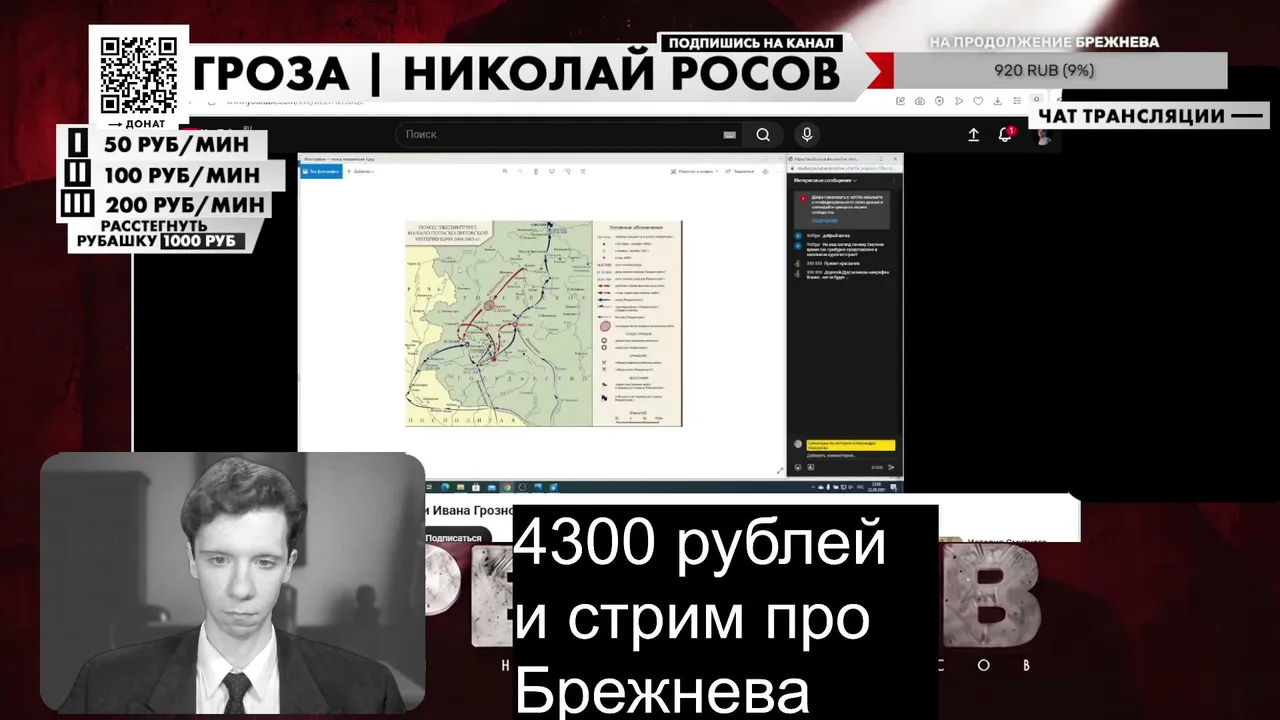Click the 'Подробнее' link in the chat notice
Screen dimensions: 1280x720
(825, 221)
